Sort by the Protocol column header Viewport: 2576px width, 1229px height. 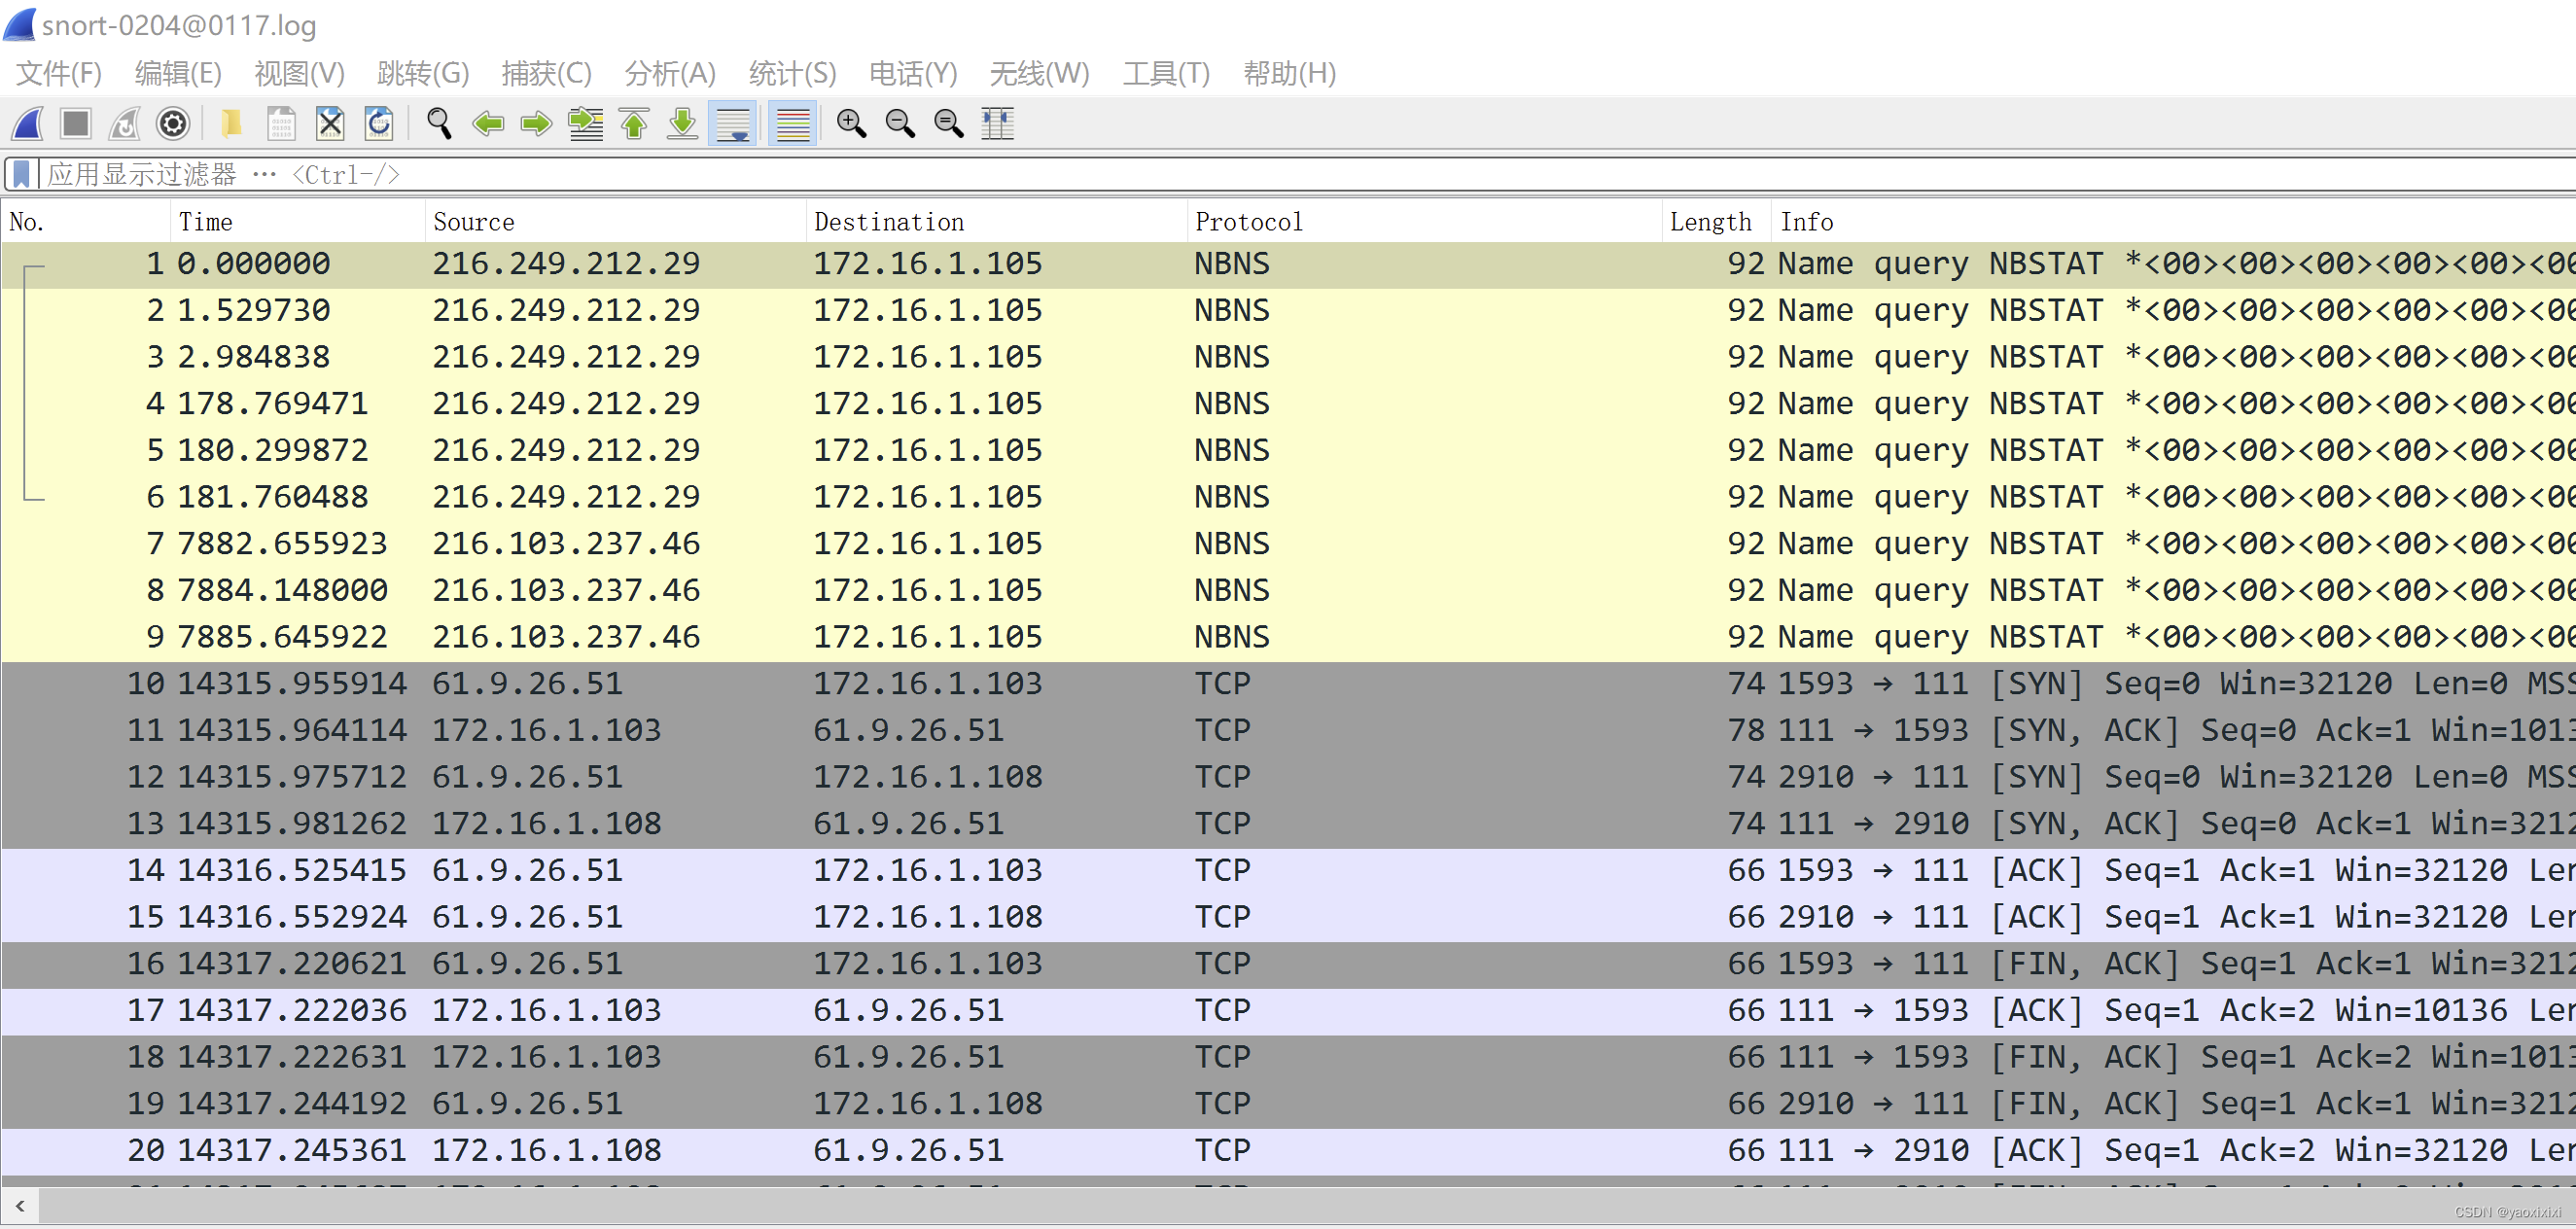point(1425,222)
